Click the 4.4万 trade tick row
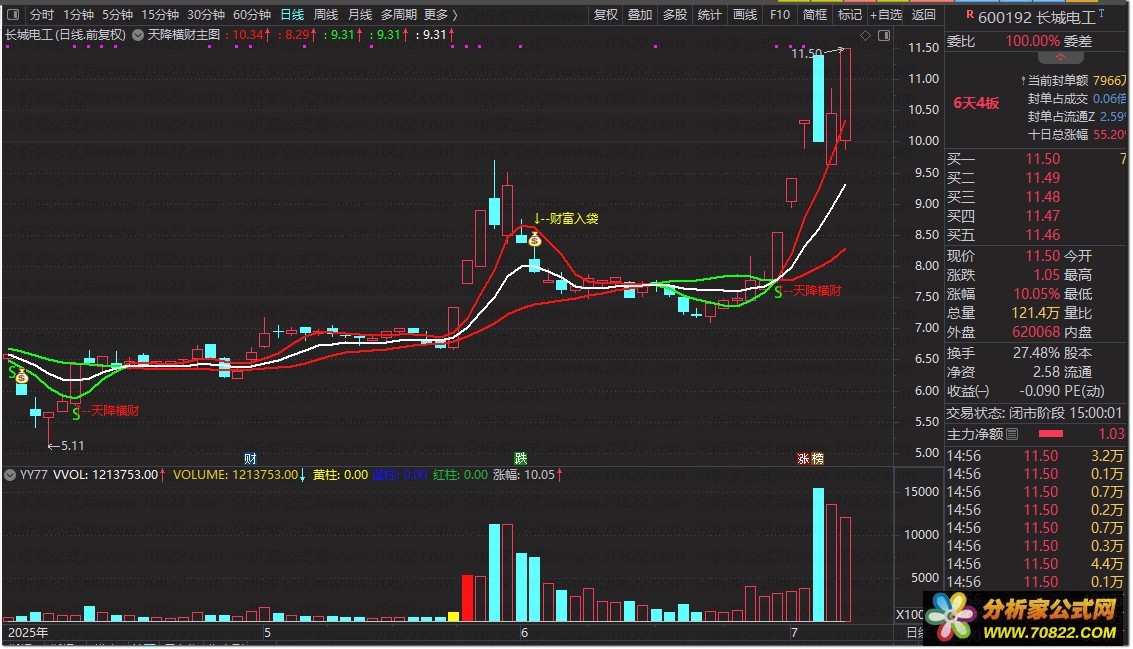1133x649 pixels. click(1035, 564)
